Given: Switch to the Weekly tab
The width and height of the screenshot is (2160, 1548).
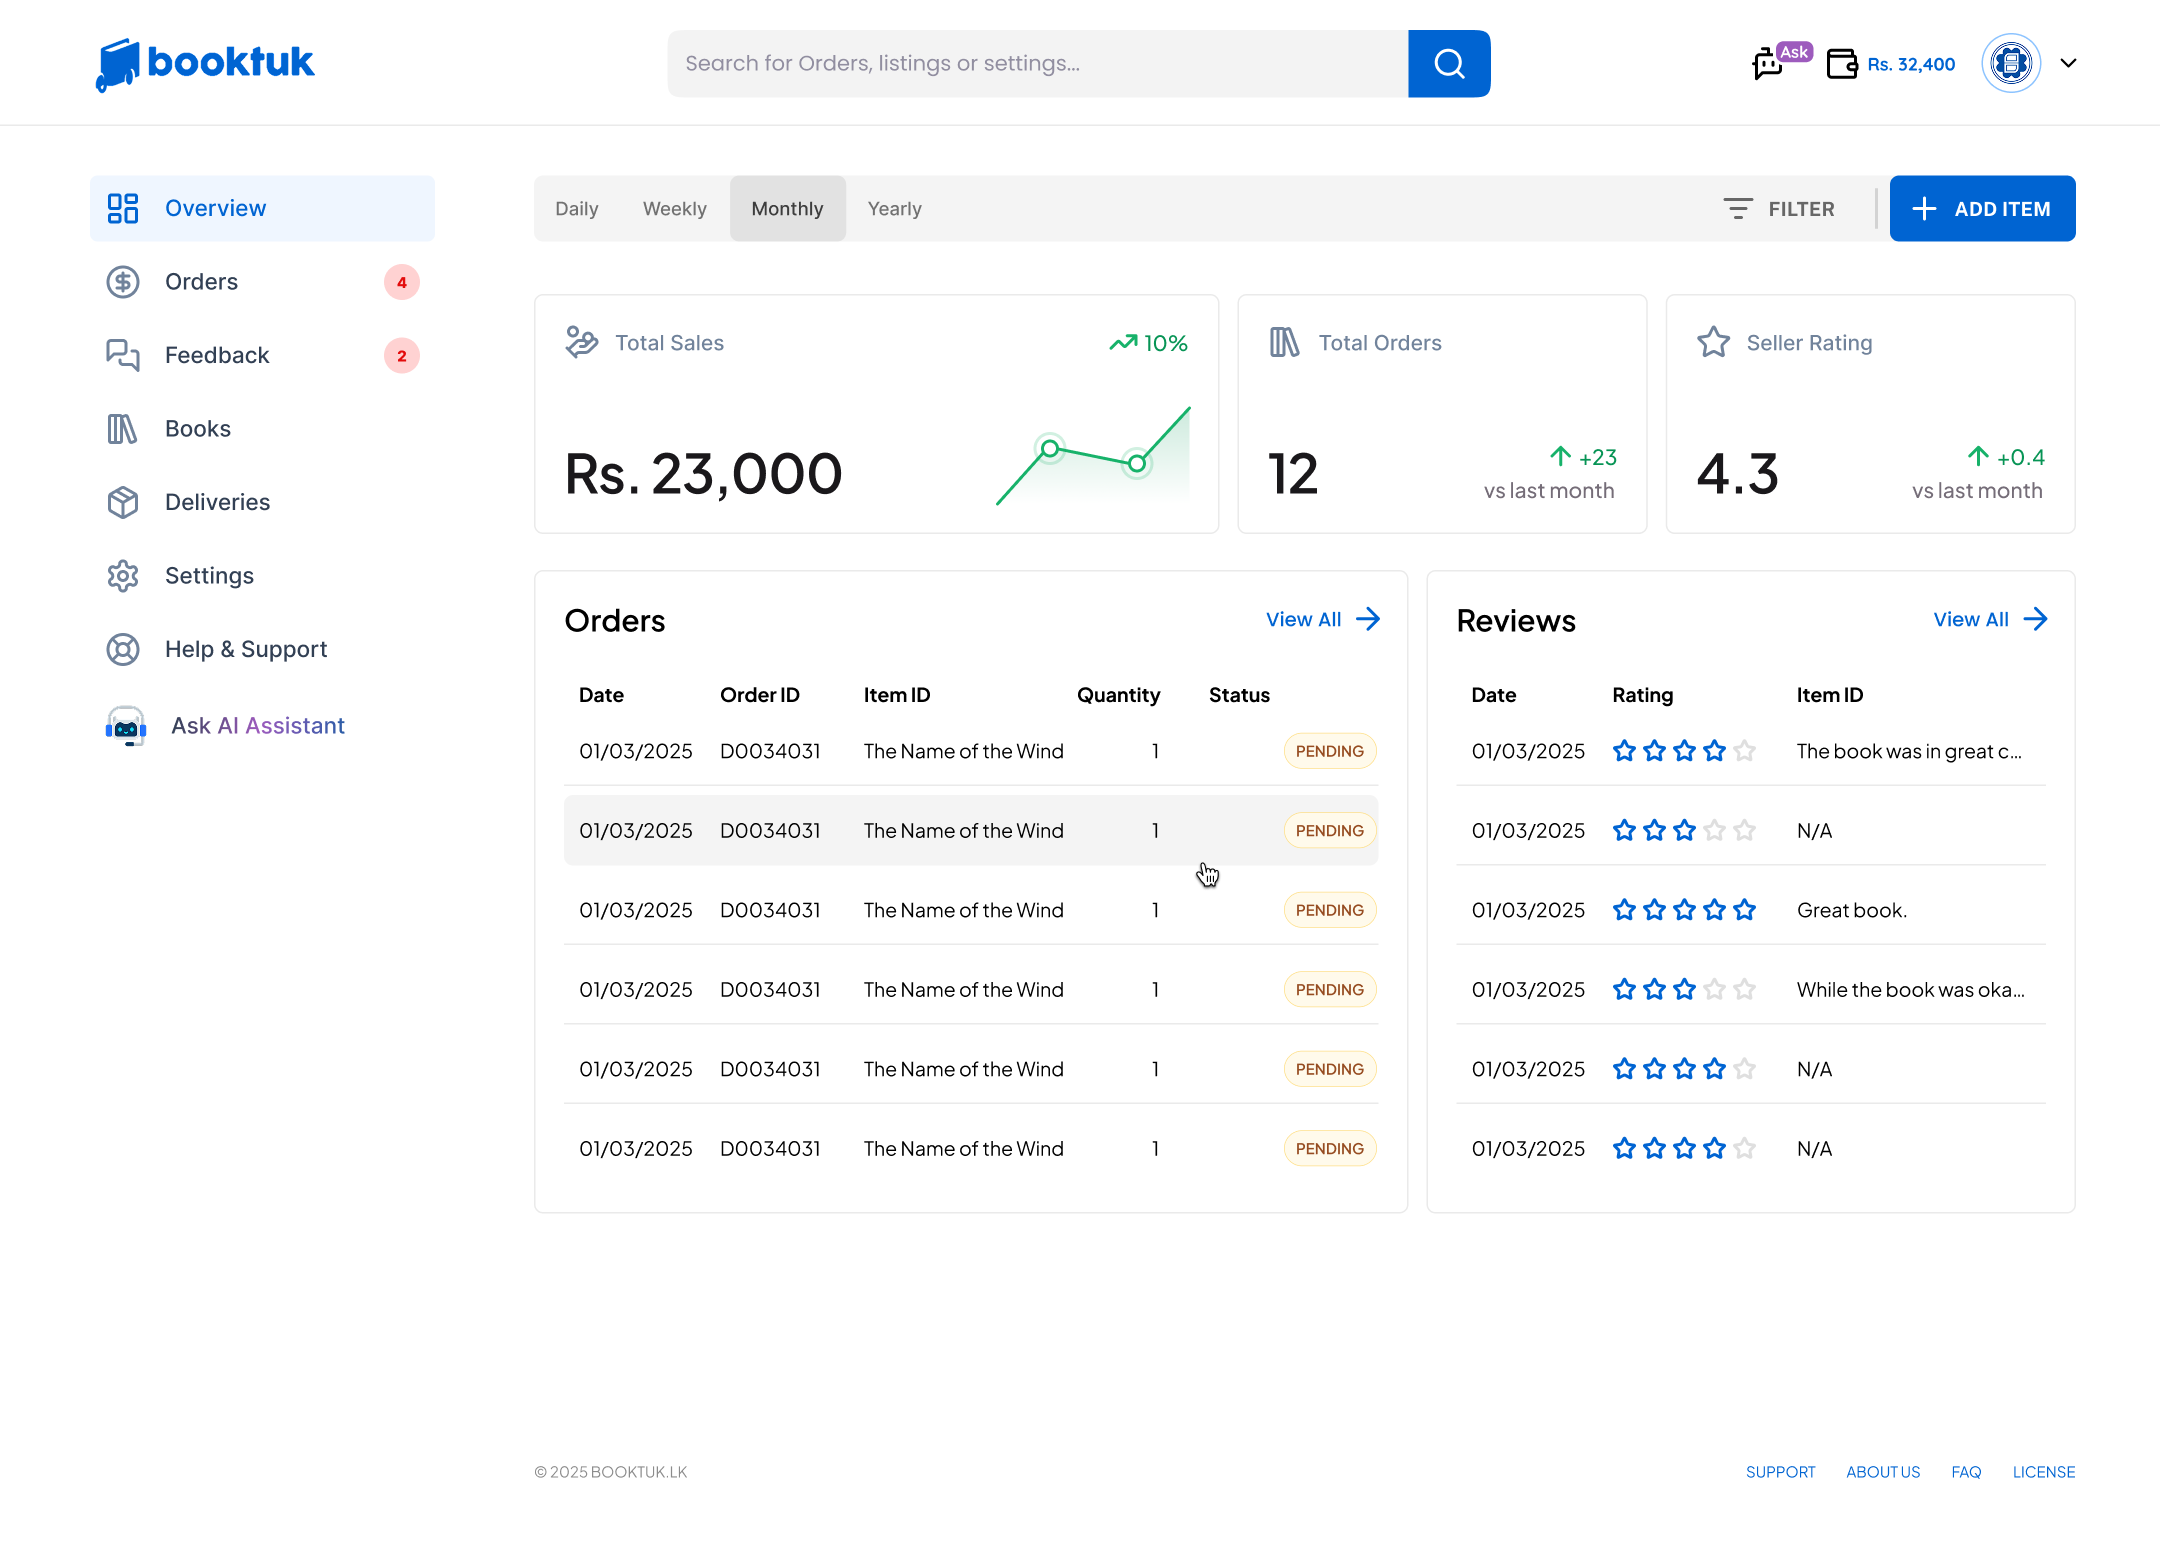Looking at the screenshot, I should 674,209.
